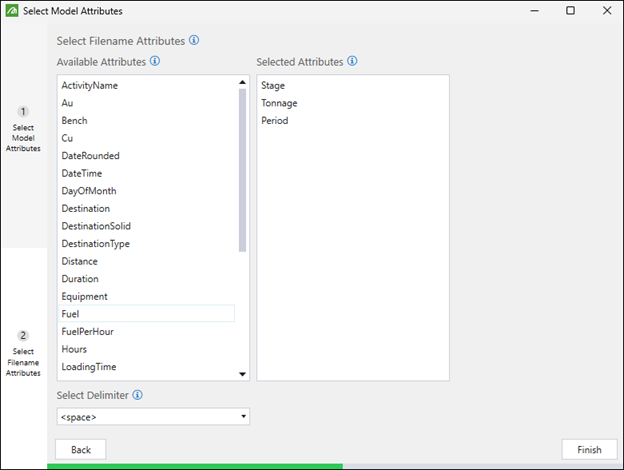Click the Available Attributes scrollbar thumb

click(242, 170)
